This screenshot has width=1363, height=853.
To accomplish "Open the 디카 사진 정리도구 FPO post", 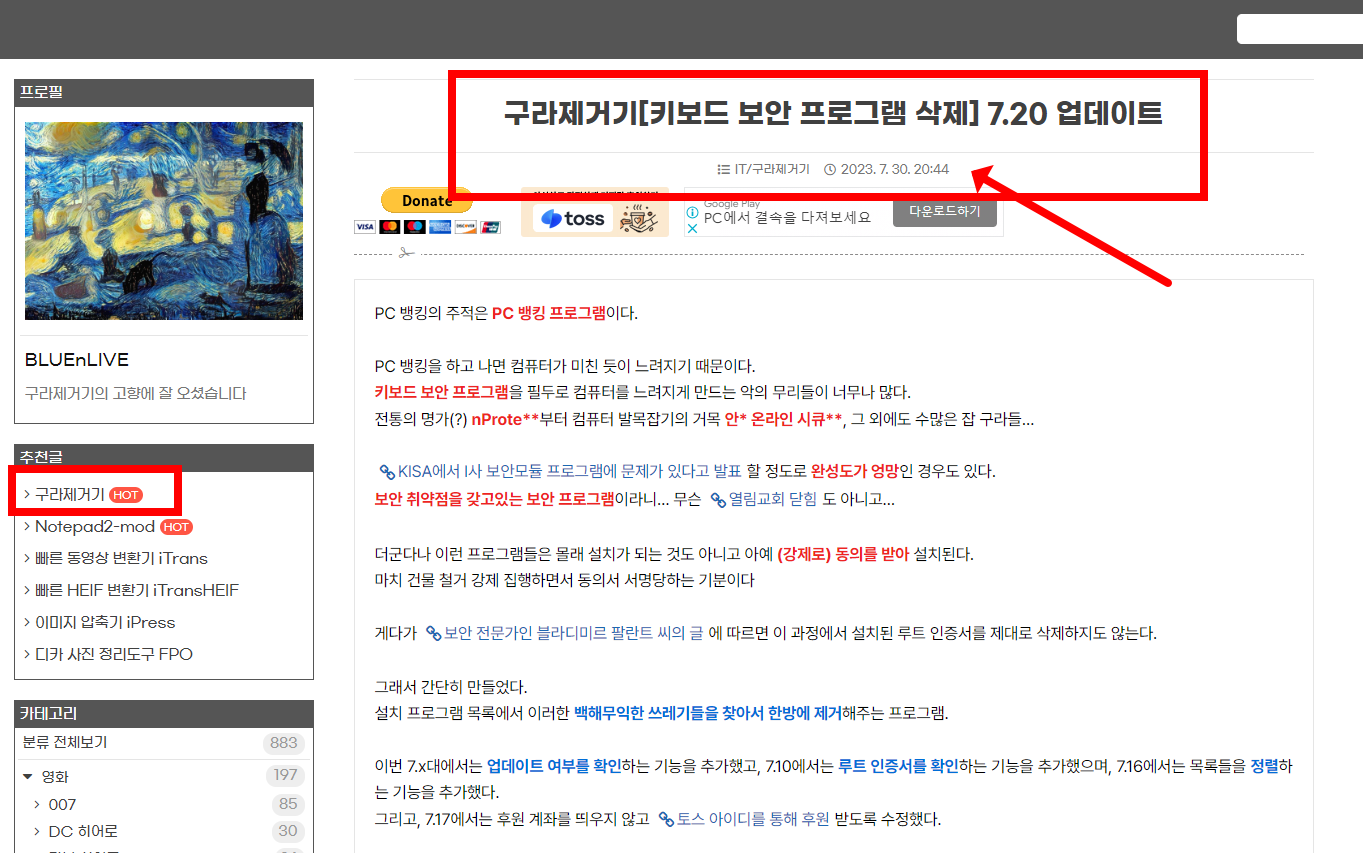I will [114, 655].
